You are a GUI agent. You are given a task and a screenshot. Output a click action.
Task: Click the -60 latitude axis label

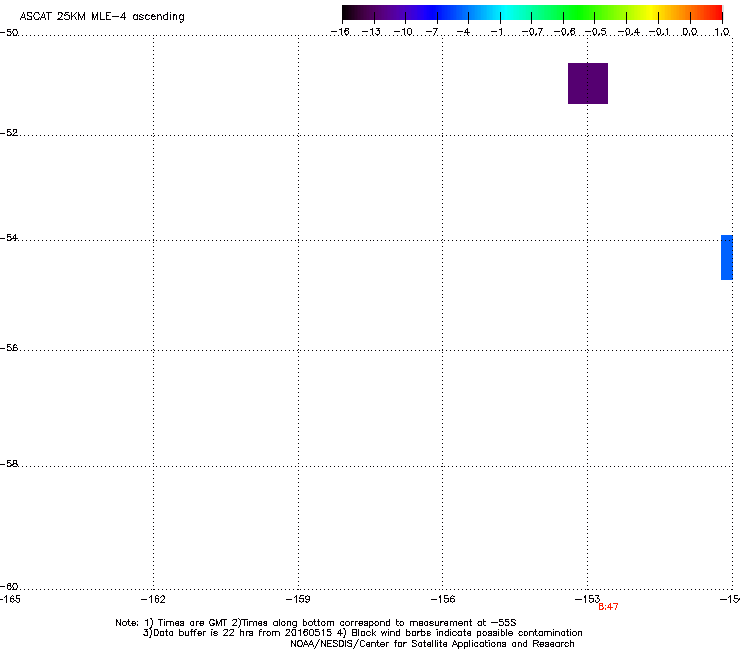pyautogui.click(x=9, y=586)
